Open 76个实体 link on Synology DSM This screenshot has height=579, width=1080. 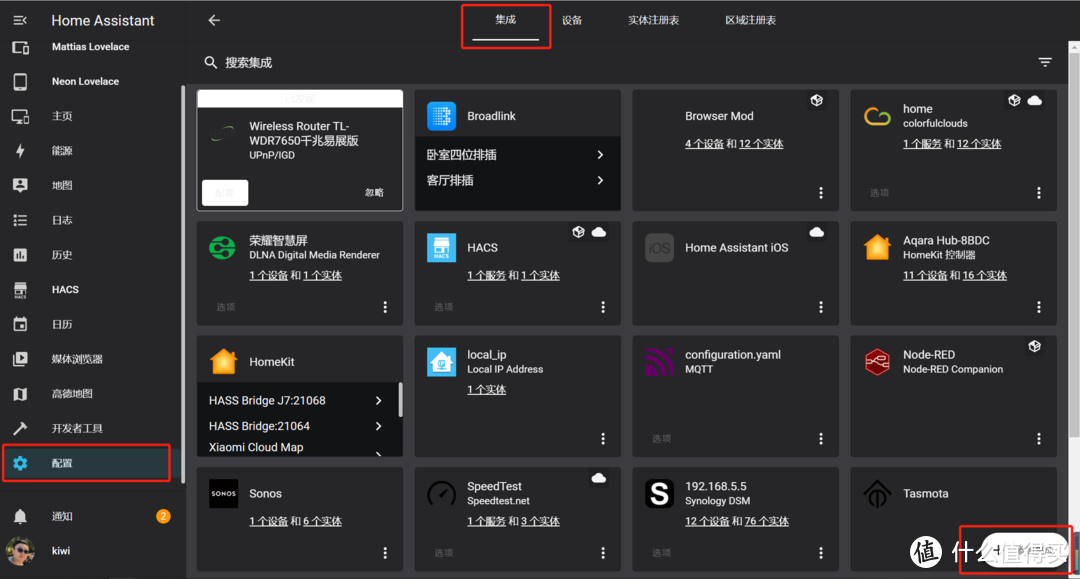coord(767,521)
